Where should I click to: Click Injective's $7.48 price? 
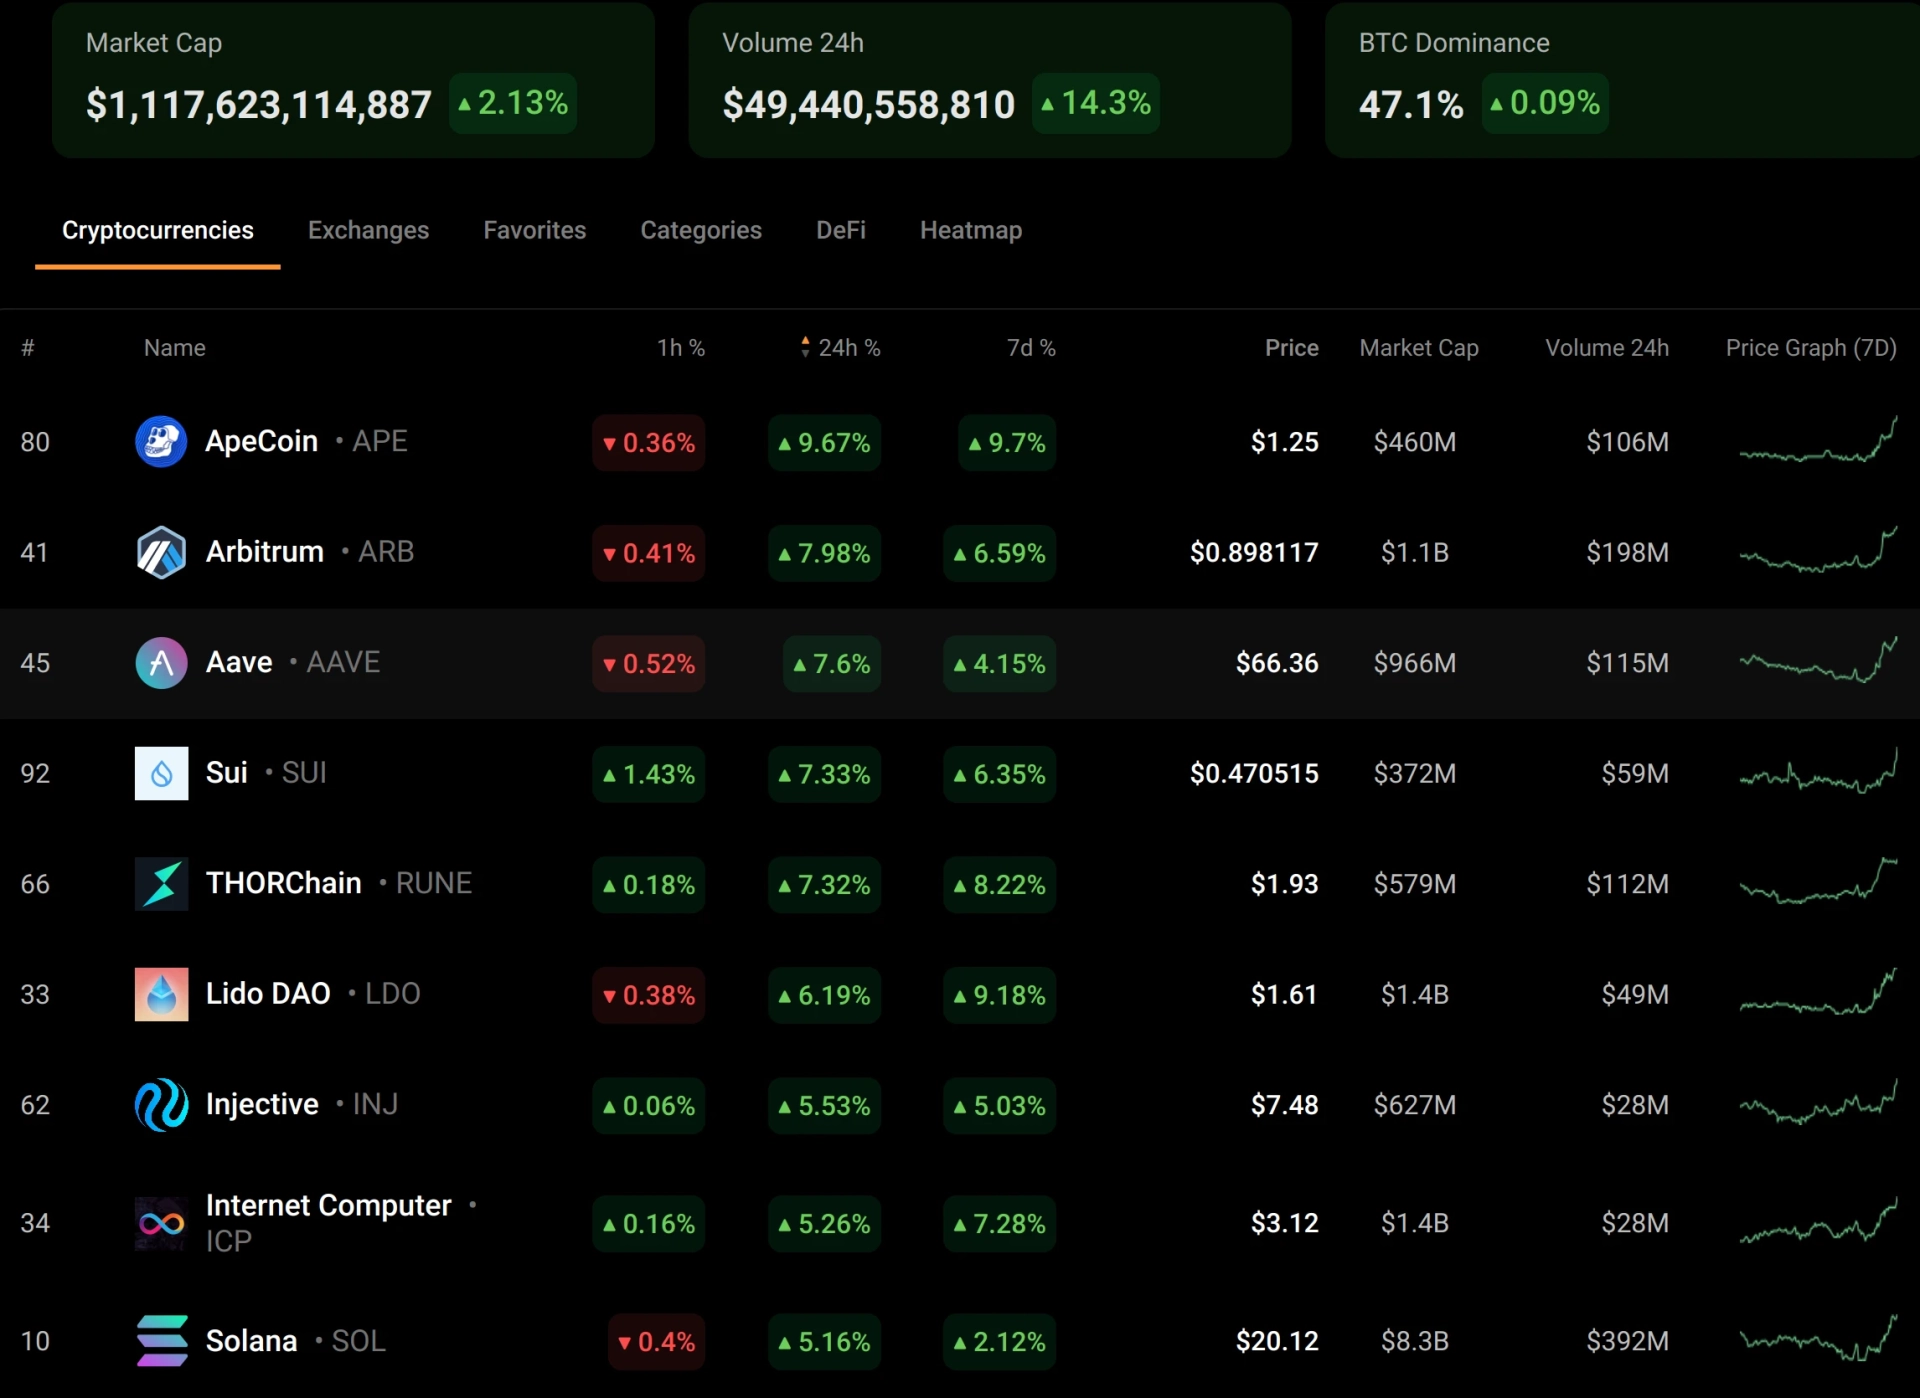point(1284,1105)
